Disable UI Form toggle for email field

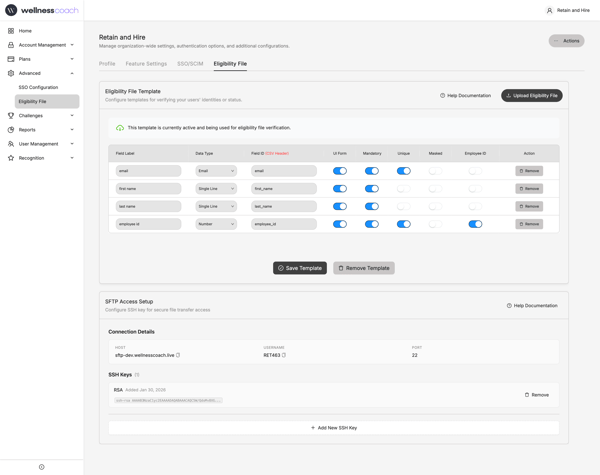[x=340, y=171]
